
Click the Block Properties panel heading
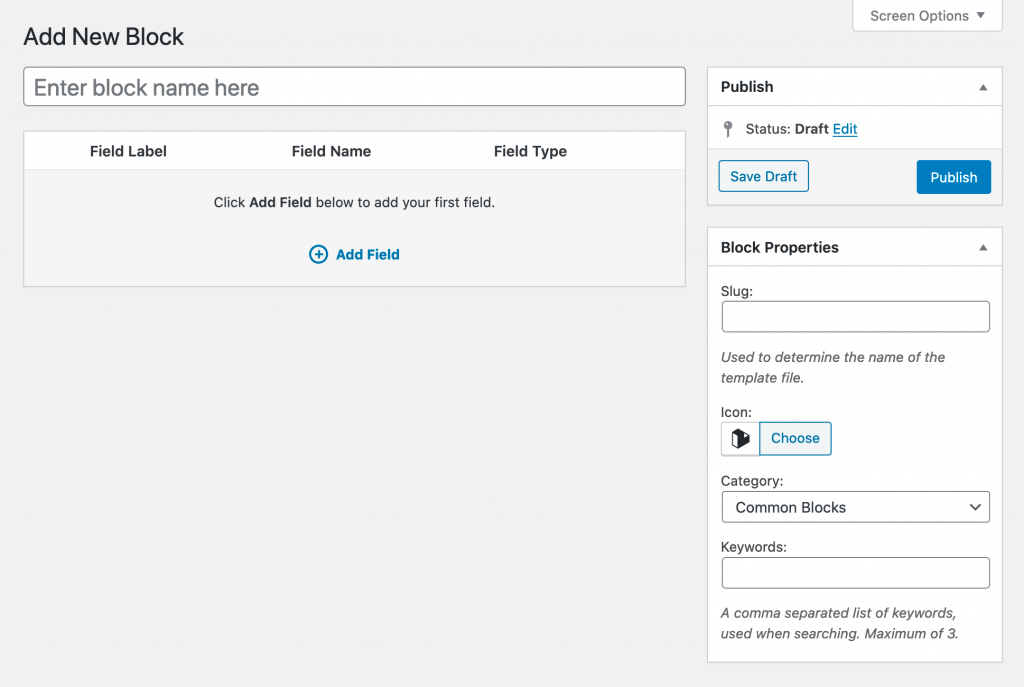[x=780, y=247]
